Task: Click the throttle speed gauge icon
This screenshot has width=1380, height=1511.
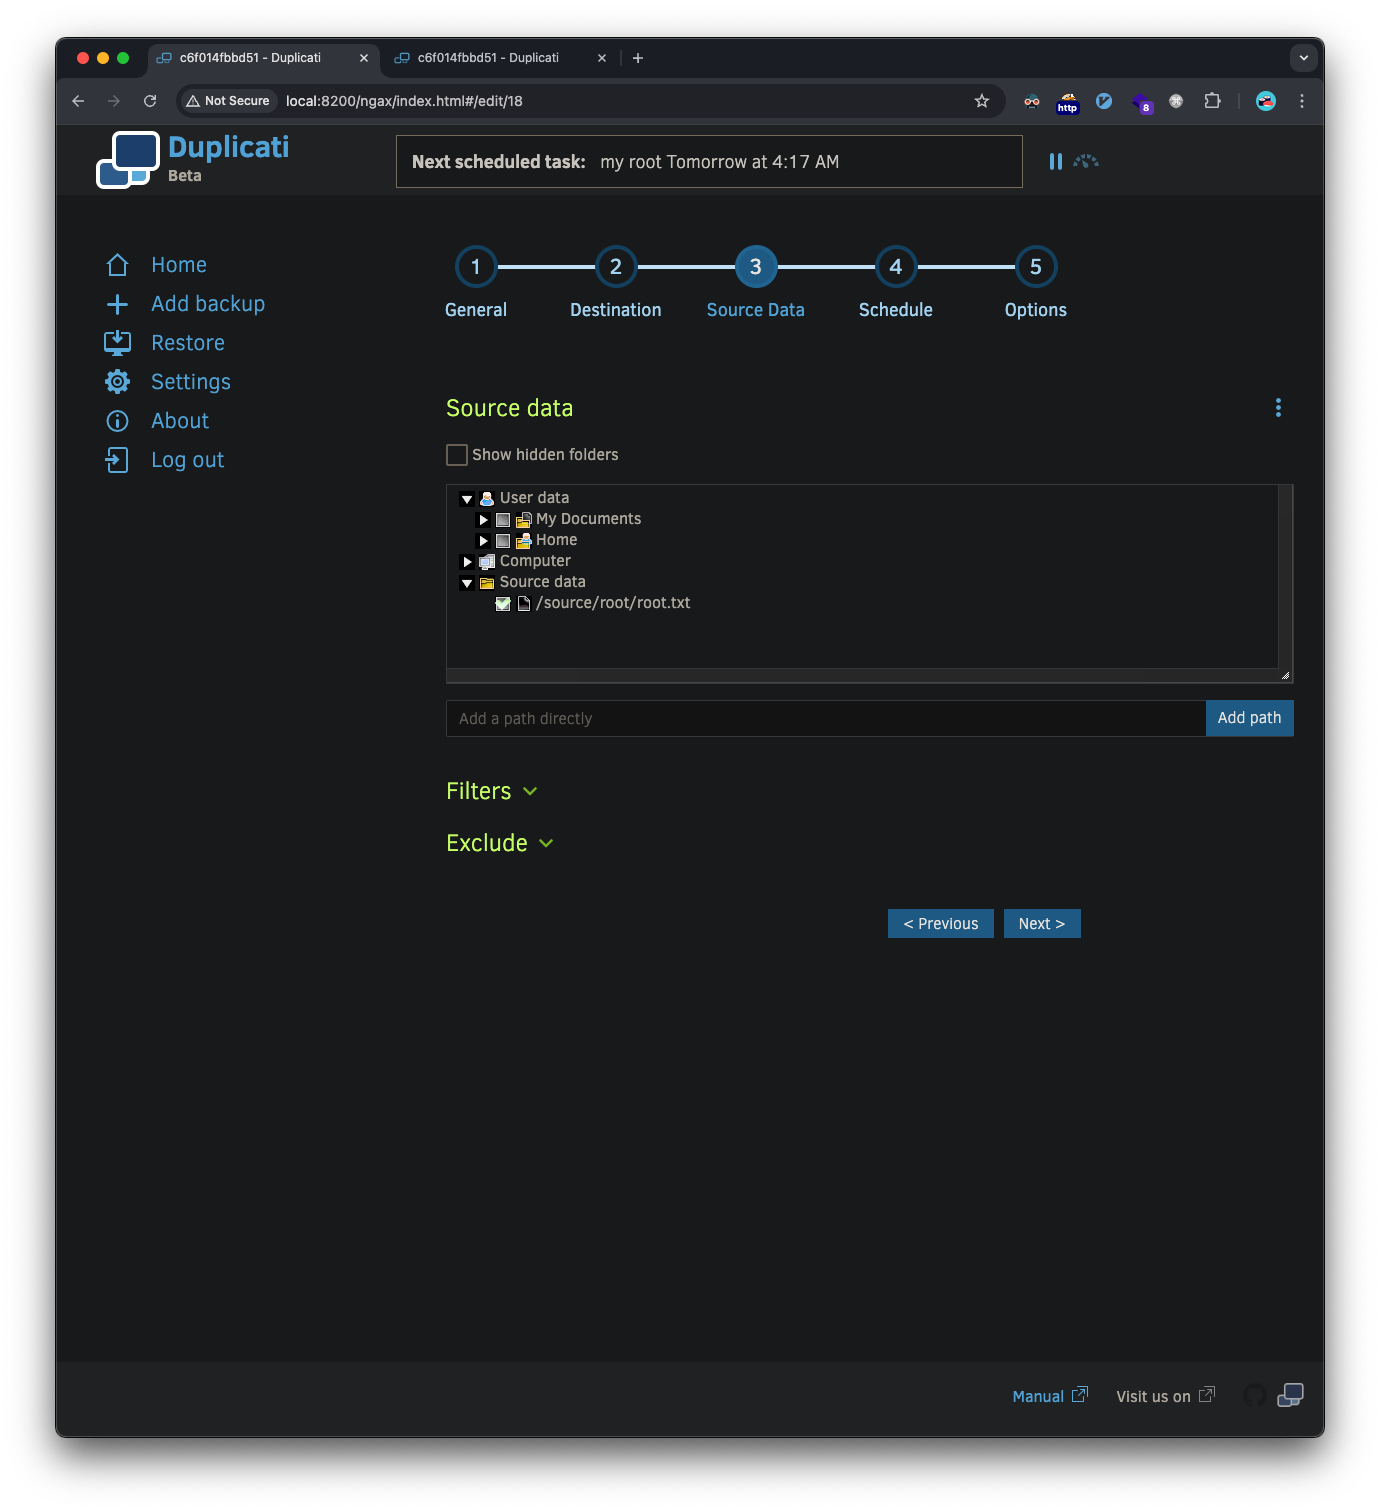Action: click(x=1086, y=161)
